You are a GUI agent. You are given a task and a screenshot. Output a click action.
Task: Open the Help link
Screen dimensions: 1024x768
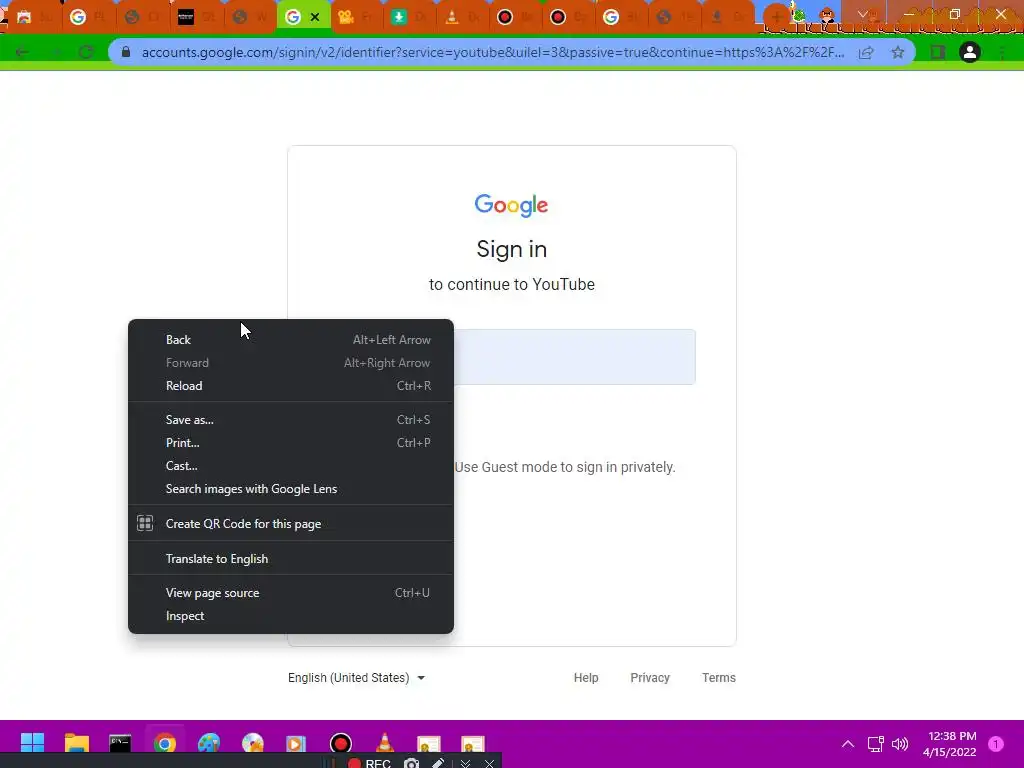click(586, 678)
